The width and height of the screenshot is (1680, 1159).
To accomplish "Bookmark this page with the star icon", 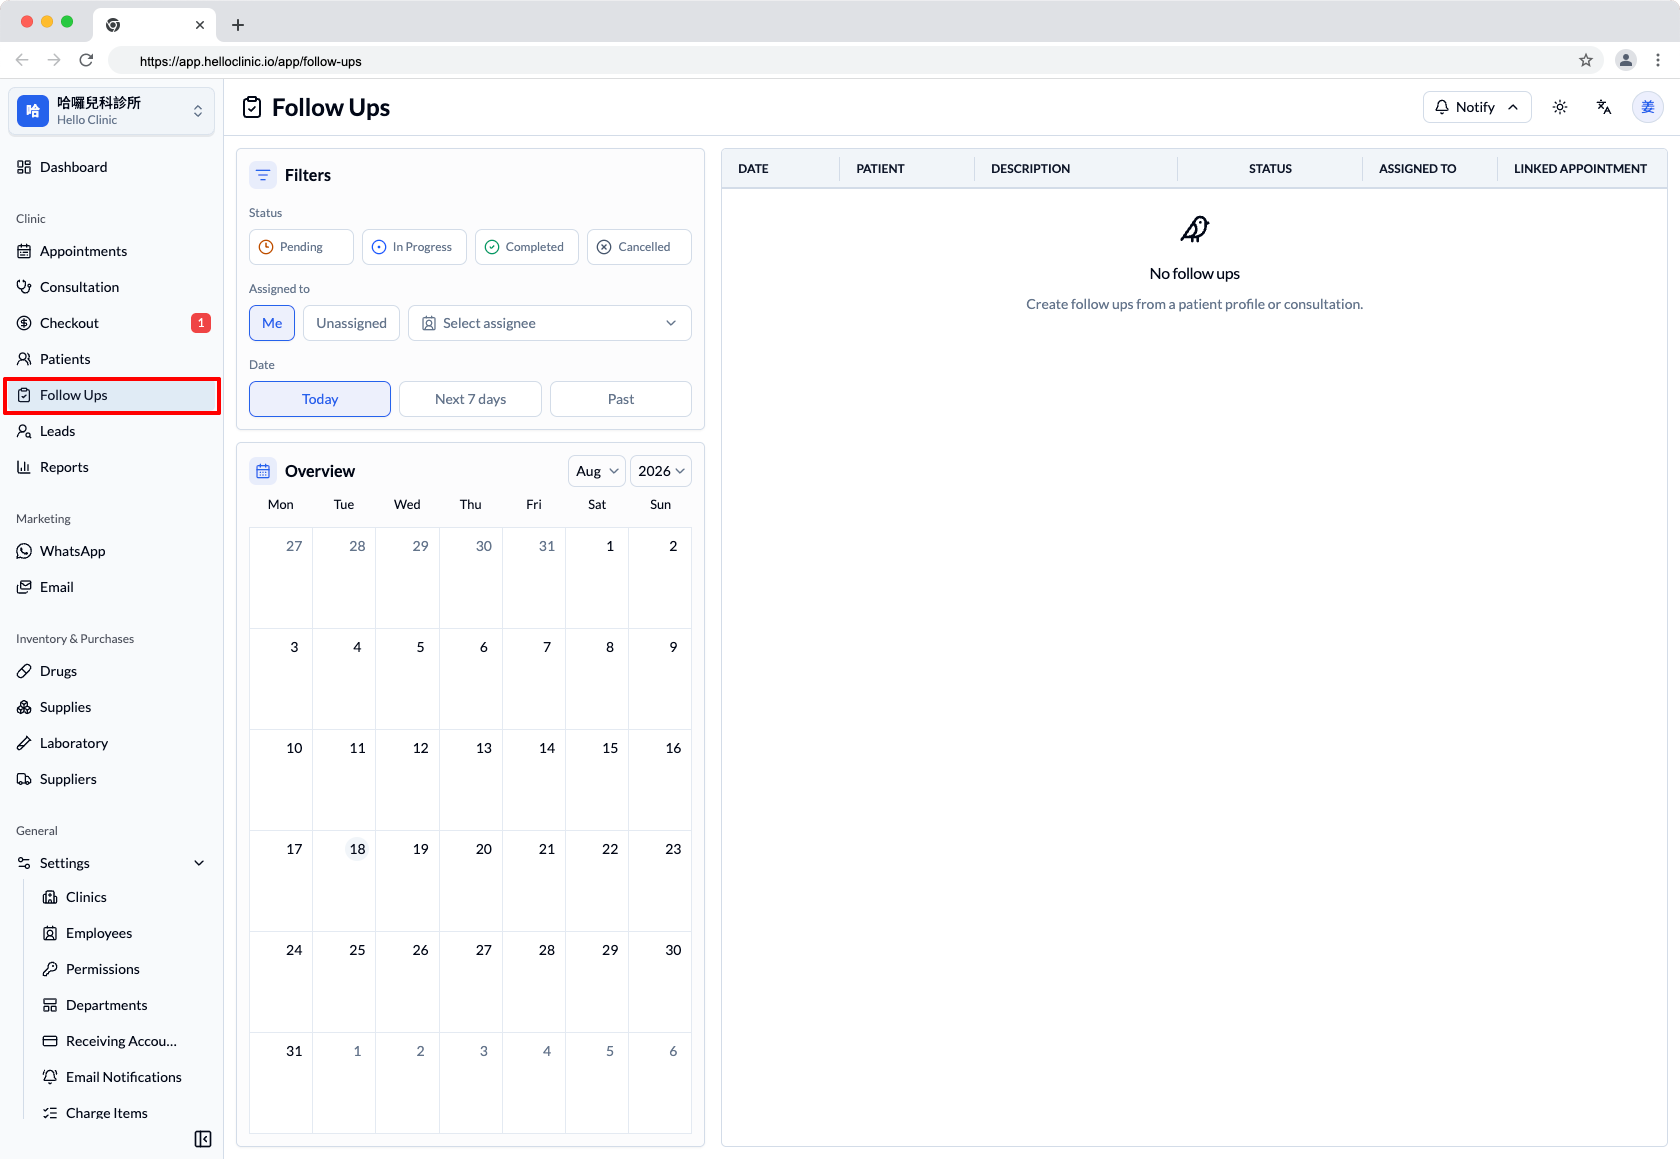I will [x=1586, y=60].
